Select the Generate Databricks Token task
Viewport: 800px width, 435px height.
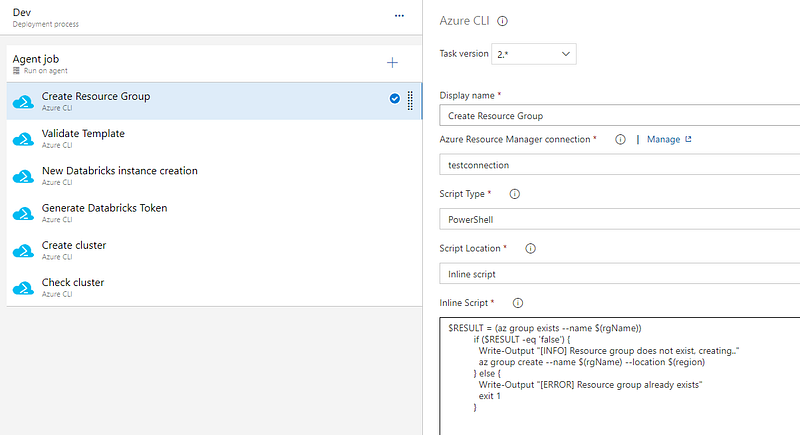pyautogui.click(x=104, y=208)
